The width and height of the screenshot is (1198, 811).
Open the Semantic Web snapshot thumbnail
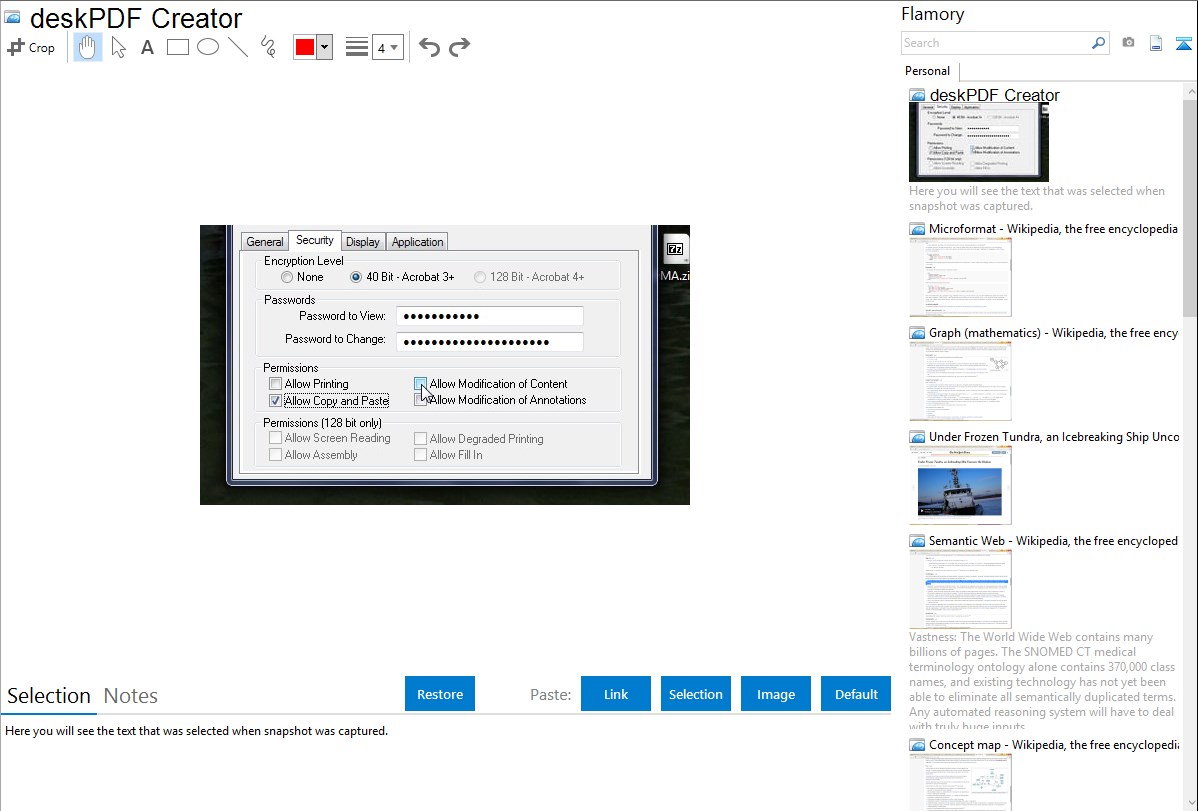tap(960, 589)
